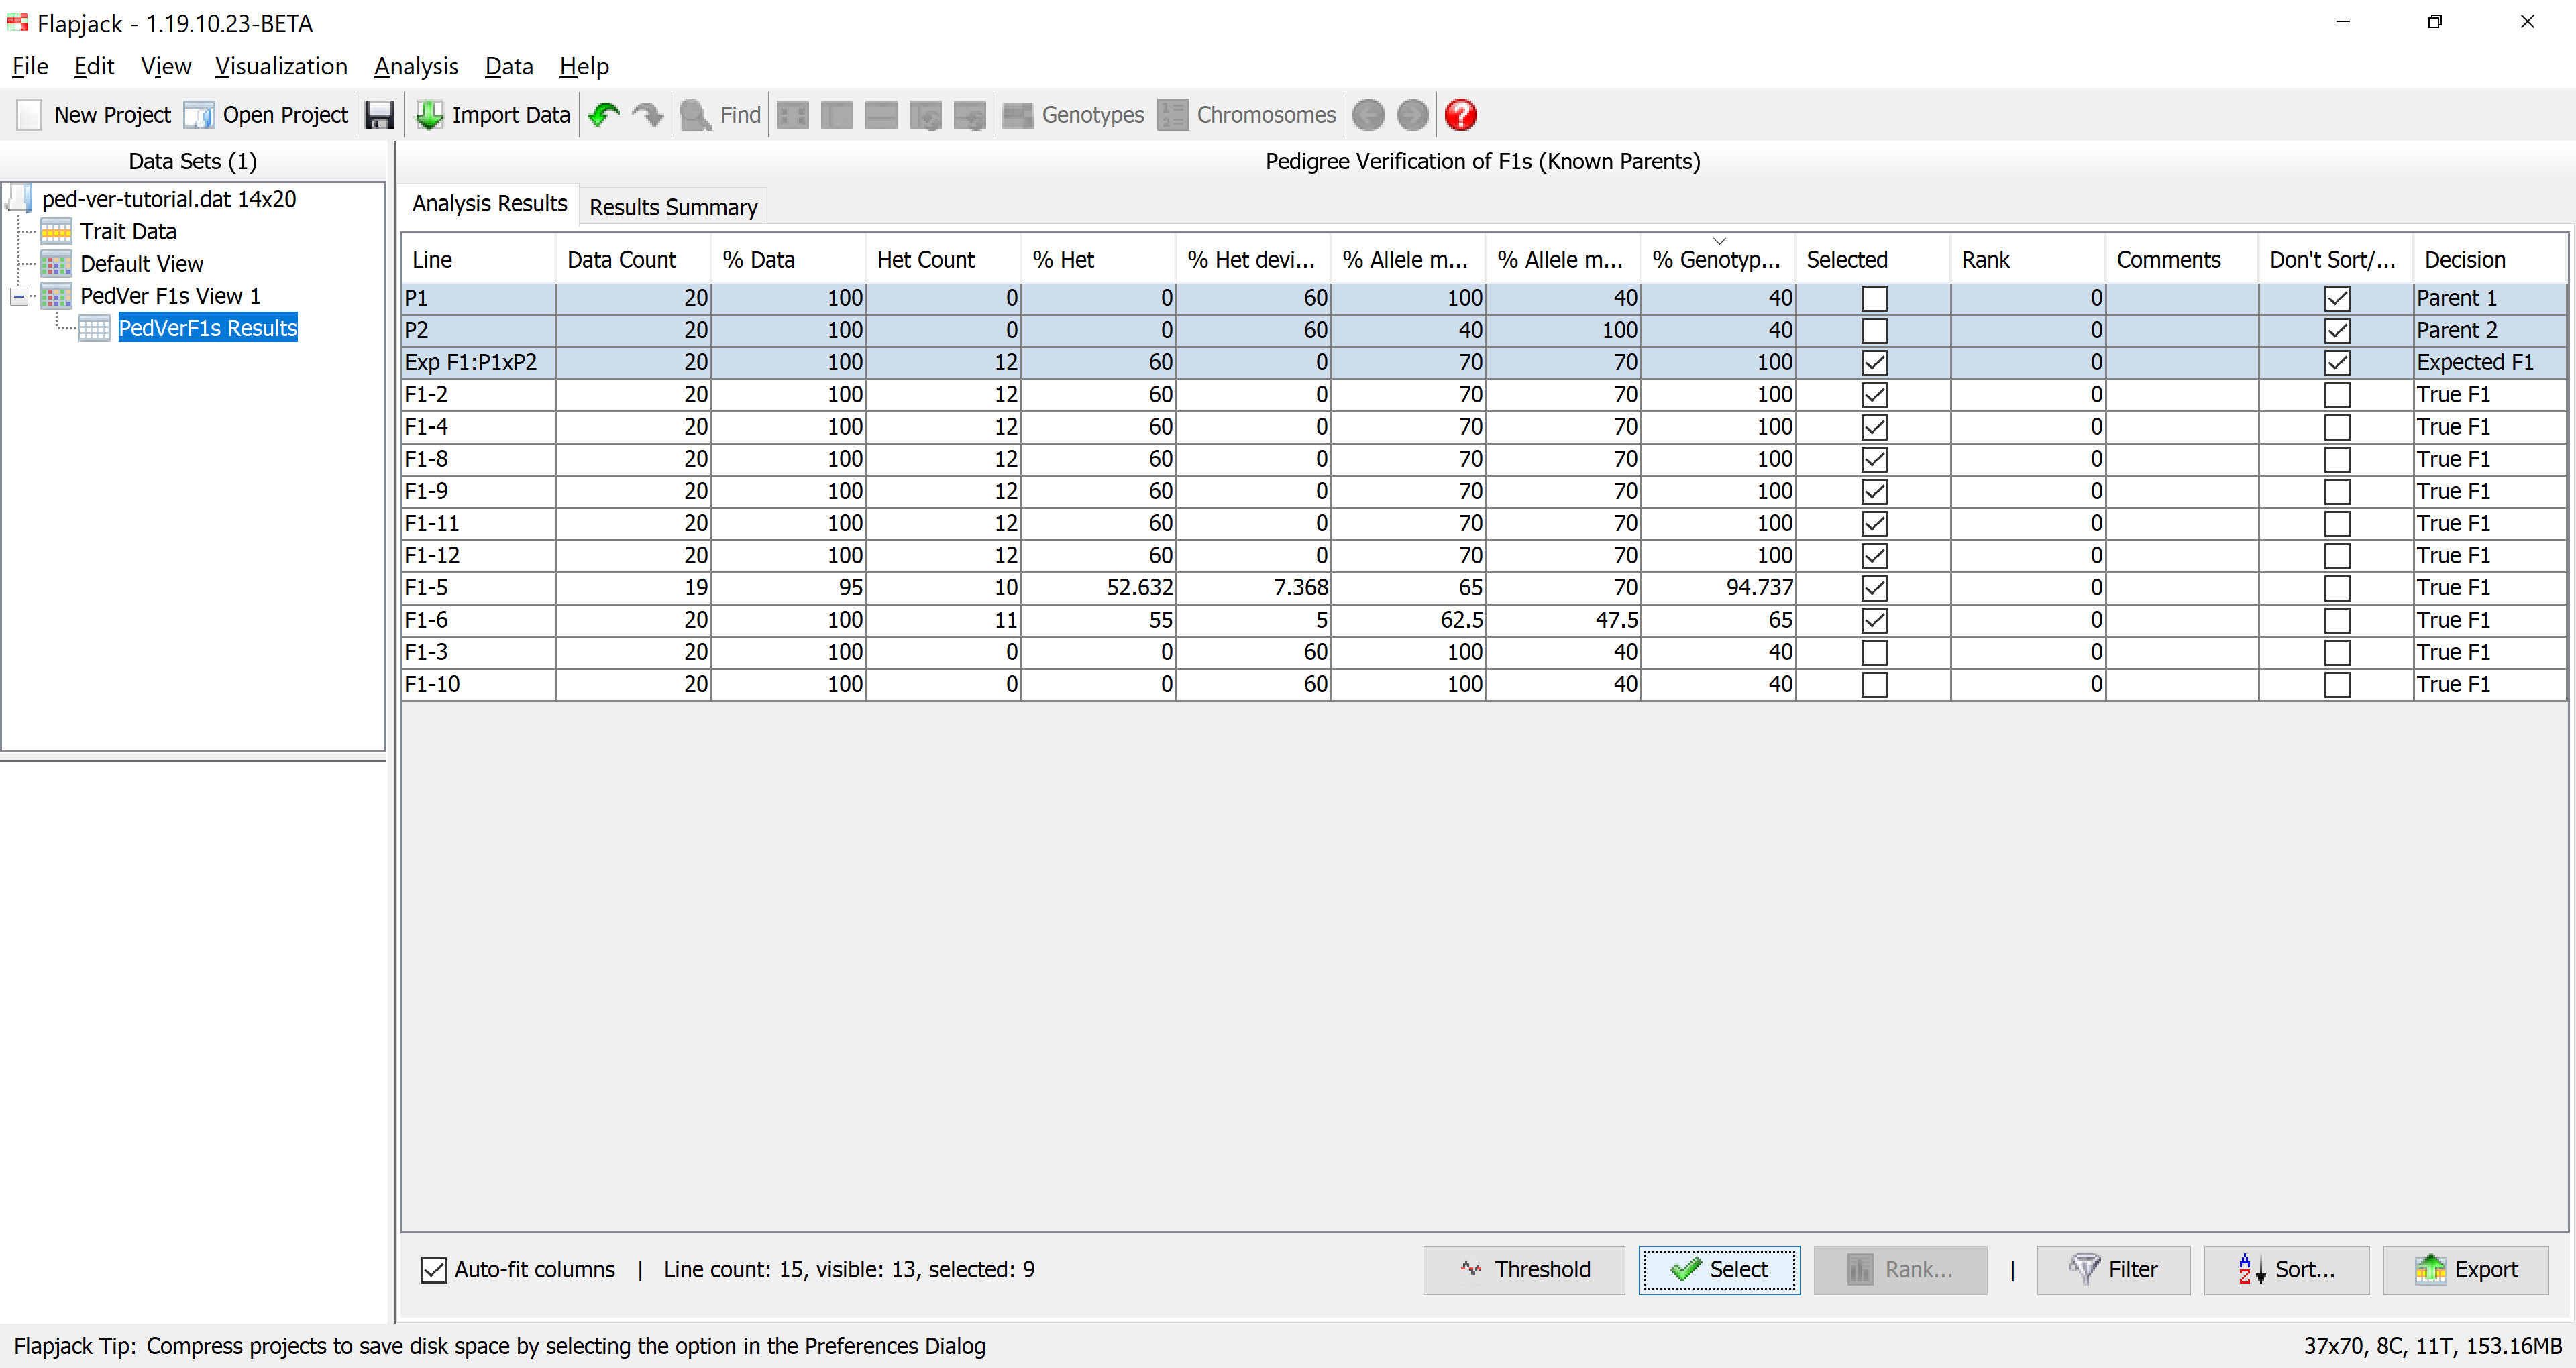Click the third greyed-out toolbar icon after Find

pos(881,115)
